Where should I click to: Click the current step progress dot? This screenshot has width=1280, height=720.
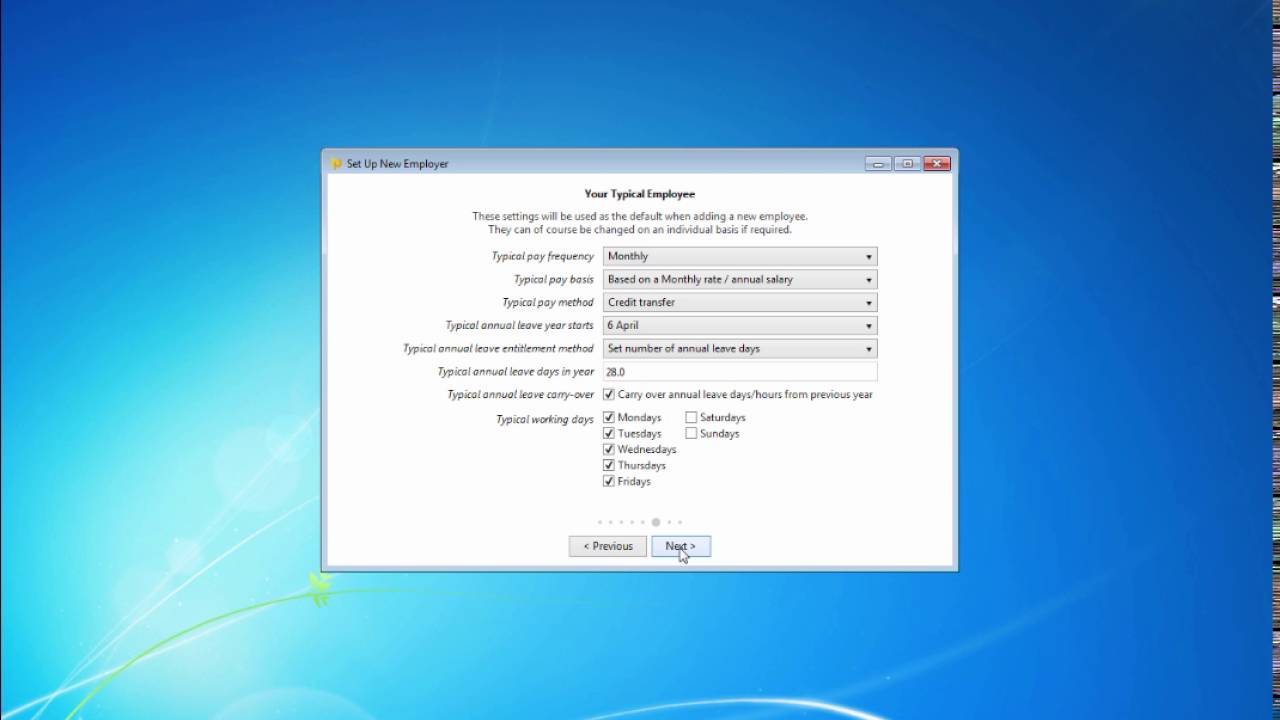coord(656,522)
